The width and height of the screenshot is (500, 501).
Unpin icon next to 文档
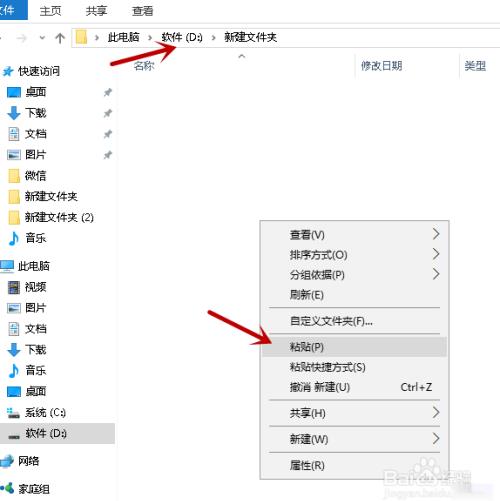click(107, 134)
